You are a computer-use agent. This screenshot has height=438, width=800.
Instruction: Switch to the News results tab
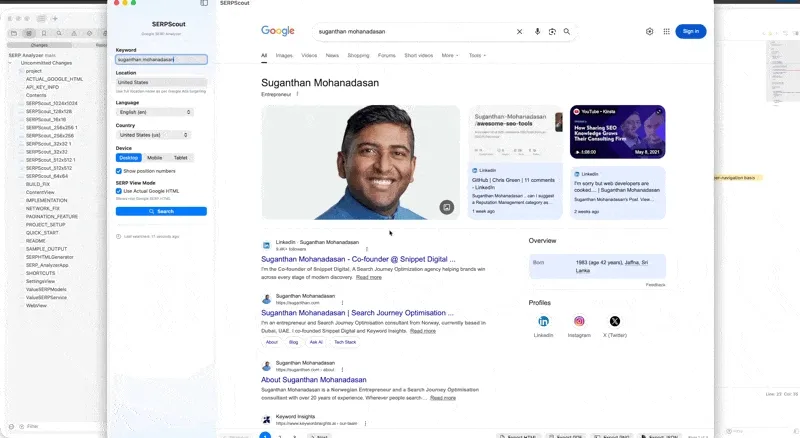click(332, 55)
